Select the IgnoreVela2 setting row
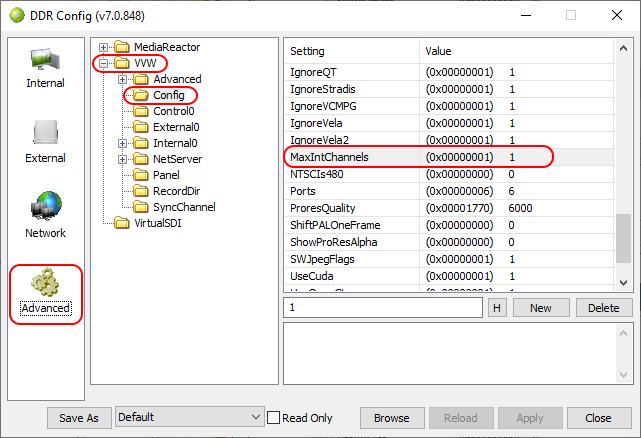Image resolution: width=641 pixels, height=438 pixels. (x=449, y=140)
